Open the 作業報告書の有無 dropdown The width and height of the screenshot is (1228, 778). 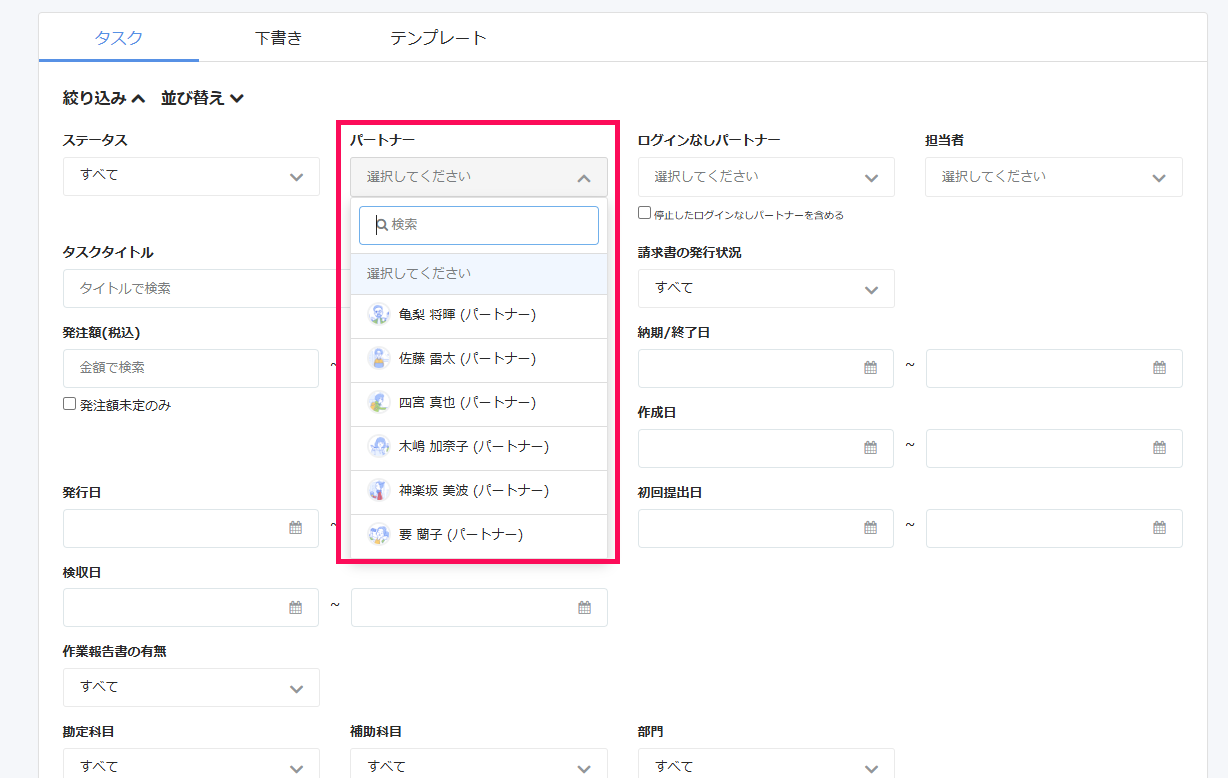[191, 687]
